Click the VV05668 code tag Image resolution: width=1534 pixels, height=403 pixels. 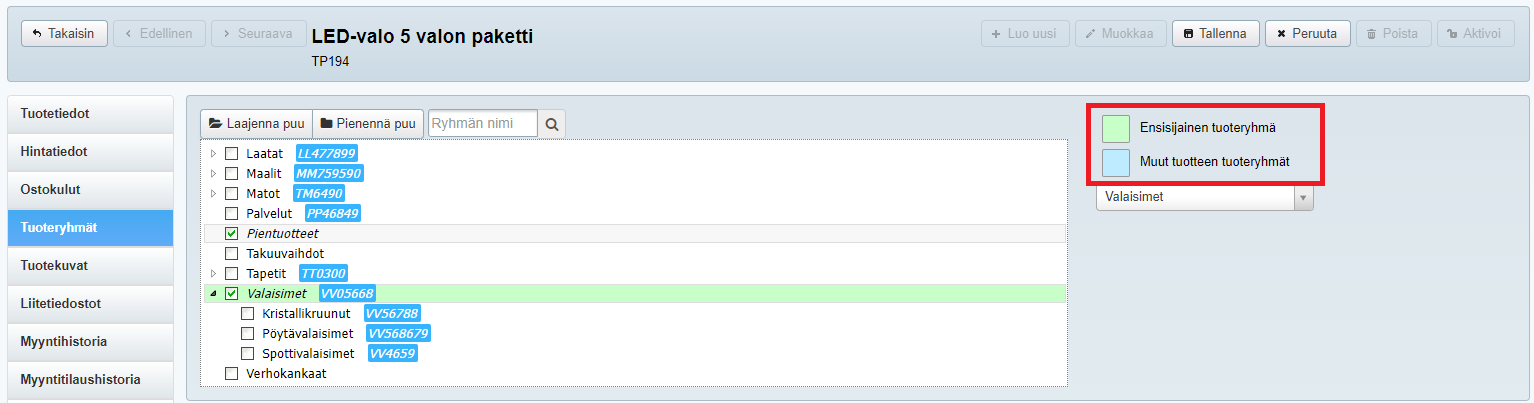347,294
